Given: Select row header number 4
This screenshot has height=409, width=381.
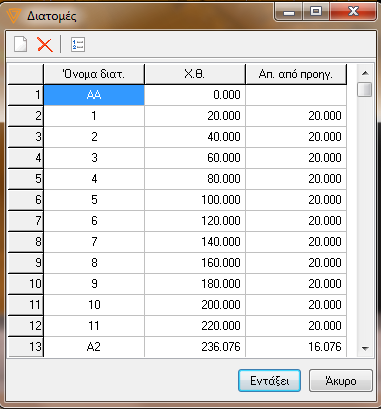Looking at the screenshot, I should coord(26,158).
